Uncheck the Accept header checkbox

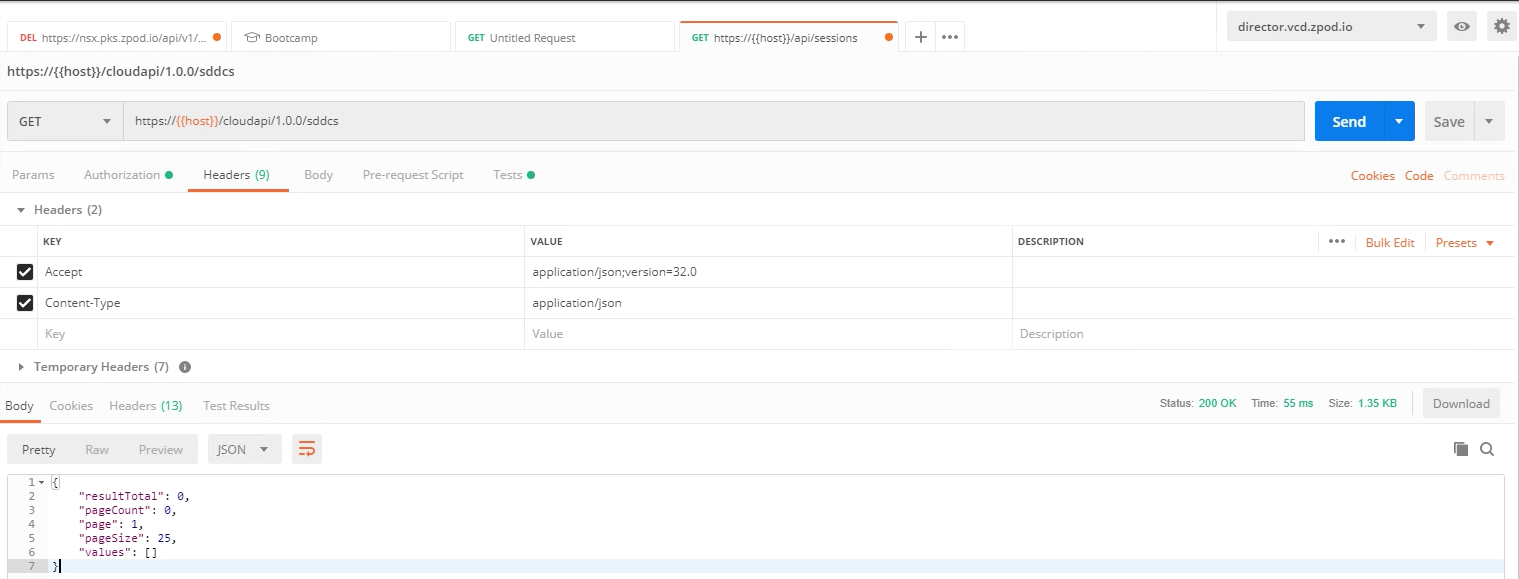point(25,272)
